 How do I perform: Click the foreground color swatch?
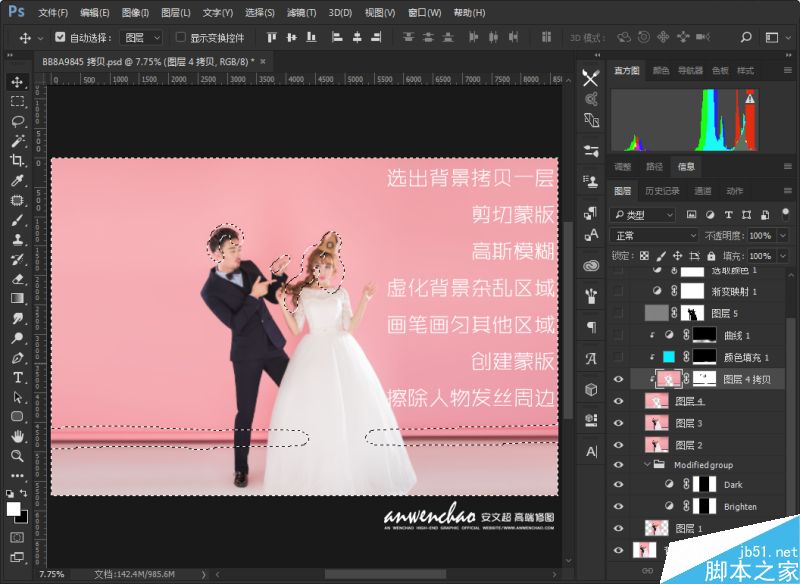point(14,509)
